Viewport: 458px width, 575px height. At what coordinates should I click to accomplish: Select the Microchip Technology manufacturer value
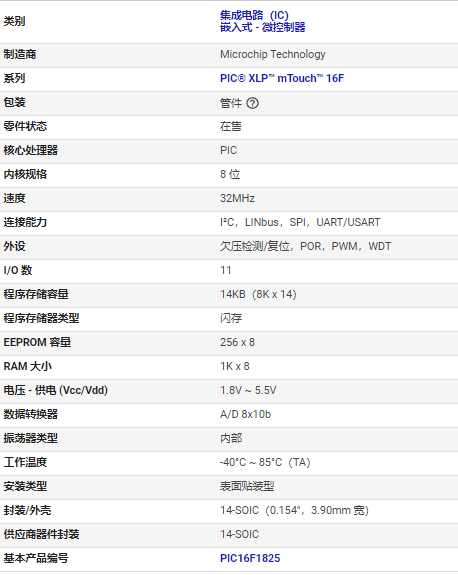coord(272,54)
